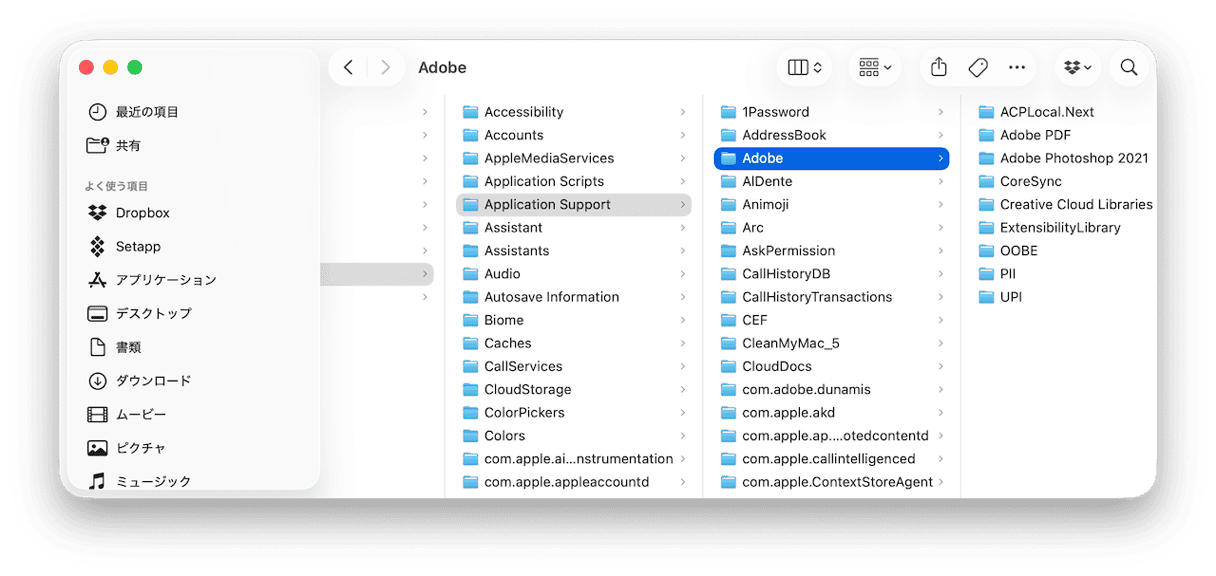Screen dimensions: 1216x576
Task: Open Spotlight search via the magnifying glass
Action: [1128, 67]
